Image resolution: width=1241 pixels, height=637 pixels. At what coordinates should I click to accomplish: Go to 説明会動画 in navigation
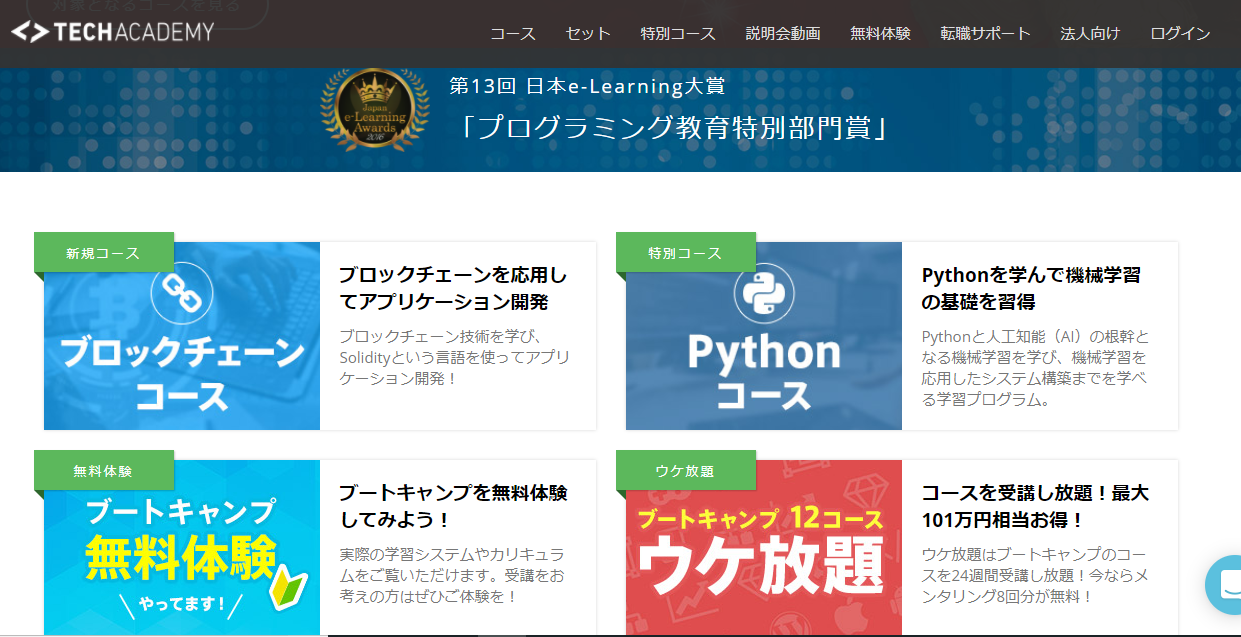coord(783,34)
